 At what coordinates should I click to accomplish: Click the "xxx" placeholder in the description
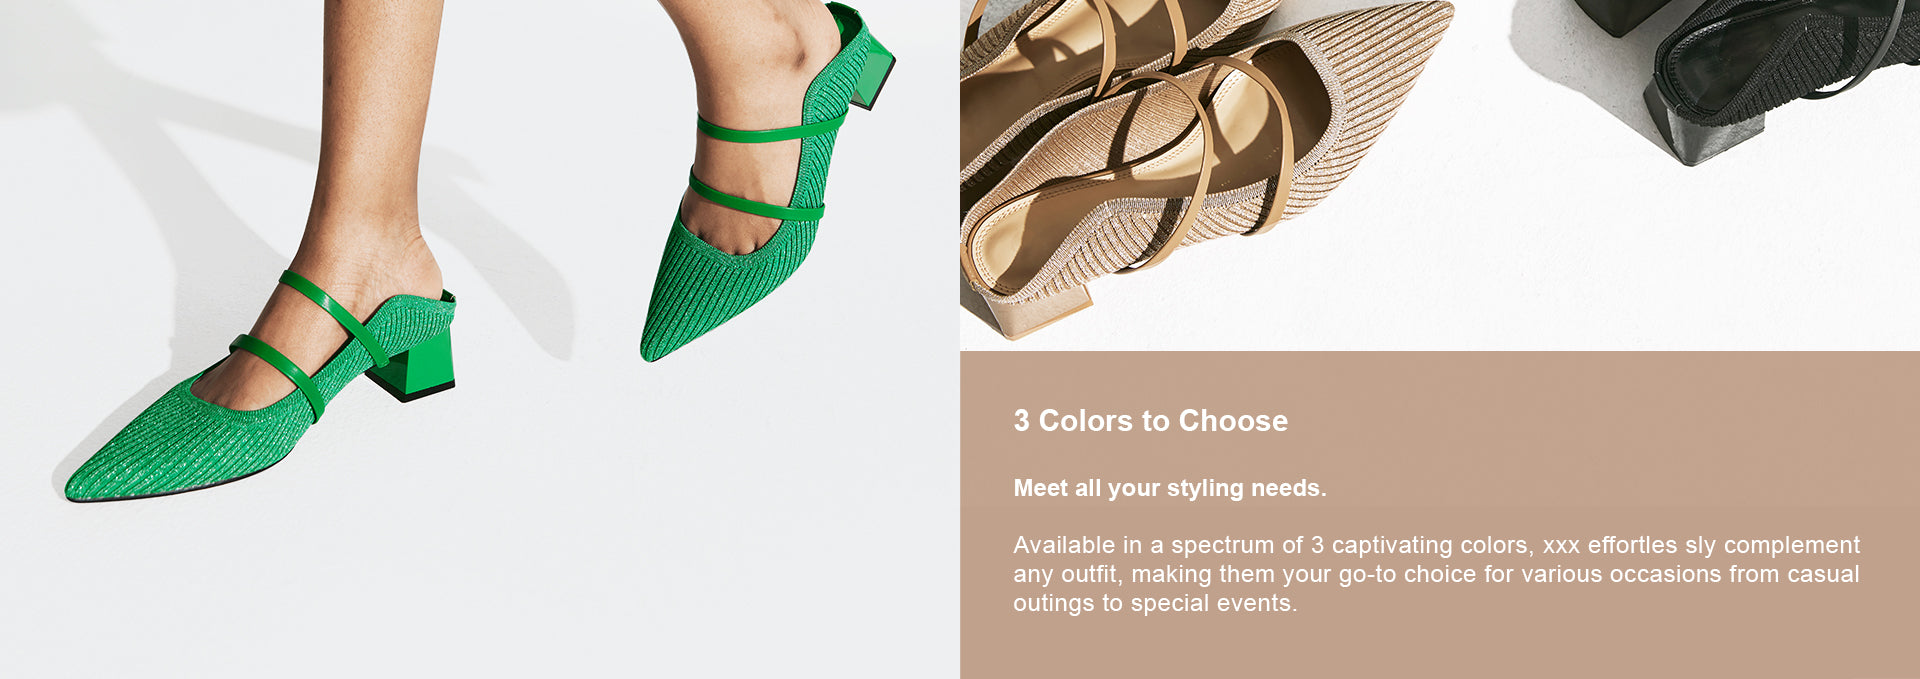pos(1561,546)
